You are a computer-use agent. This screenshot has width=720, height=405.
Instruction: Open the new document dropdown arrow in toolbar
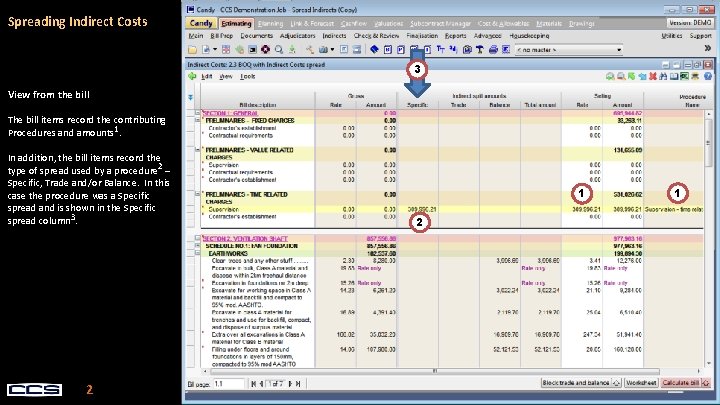214,50
